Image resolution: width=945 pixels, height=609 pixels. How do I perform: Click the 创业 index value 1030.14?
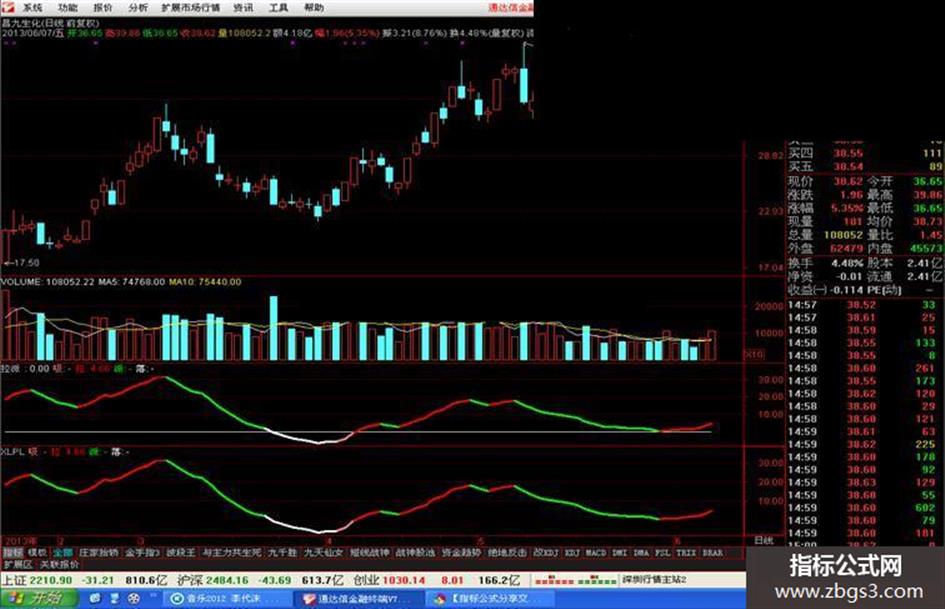(404, 580)
